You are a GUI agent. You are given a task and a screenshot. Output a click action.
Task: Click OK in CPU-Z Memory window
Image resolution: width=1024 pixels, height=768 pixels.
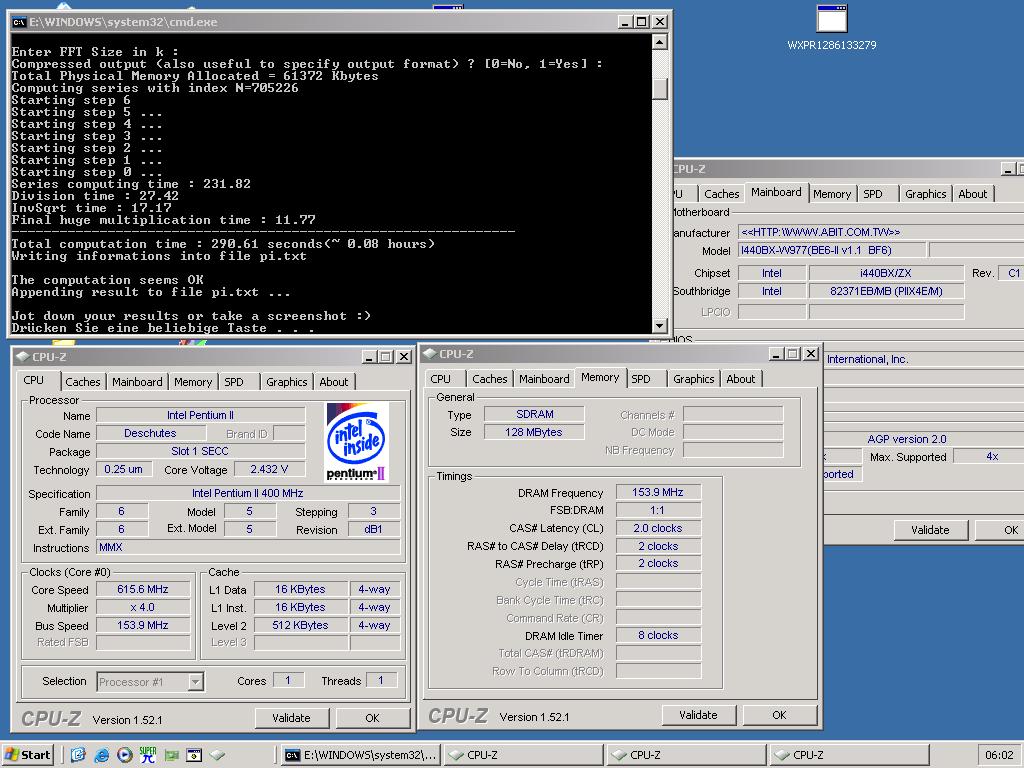[779, 715]
